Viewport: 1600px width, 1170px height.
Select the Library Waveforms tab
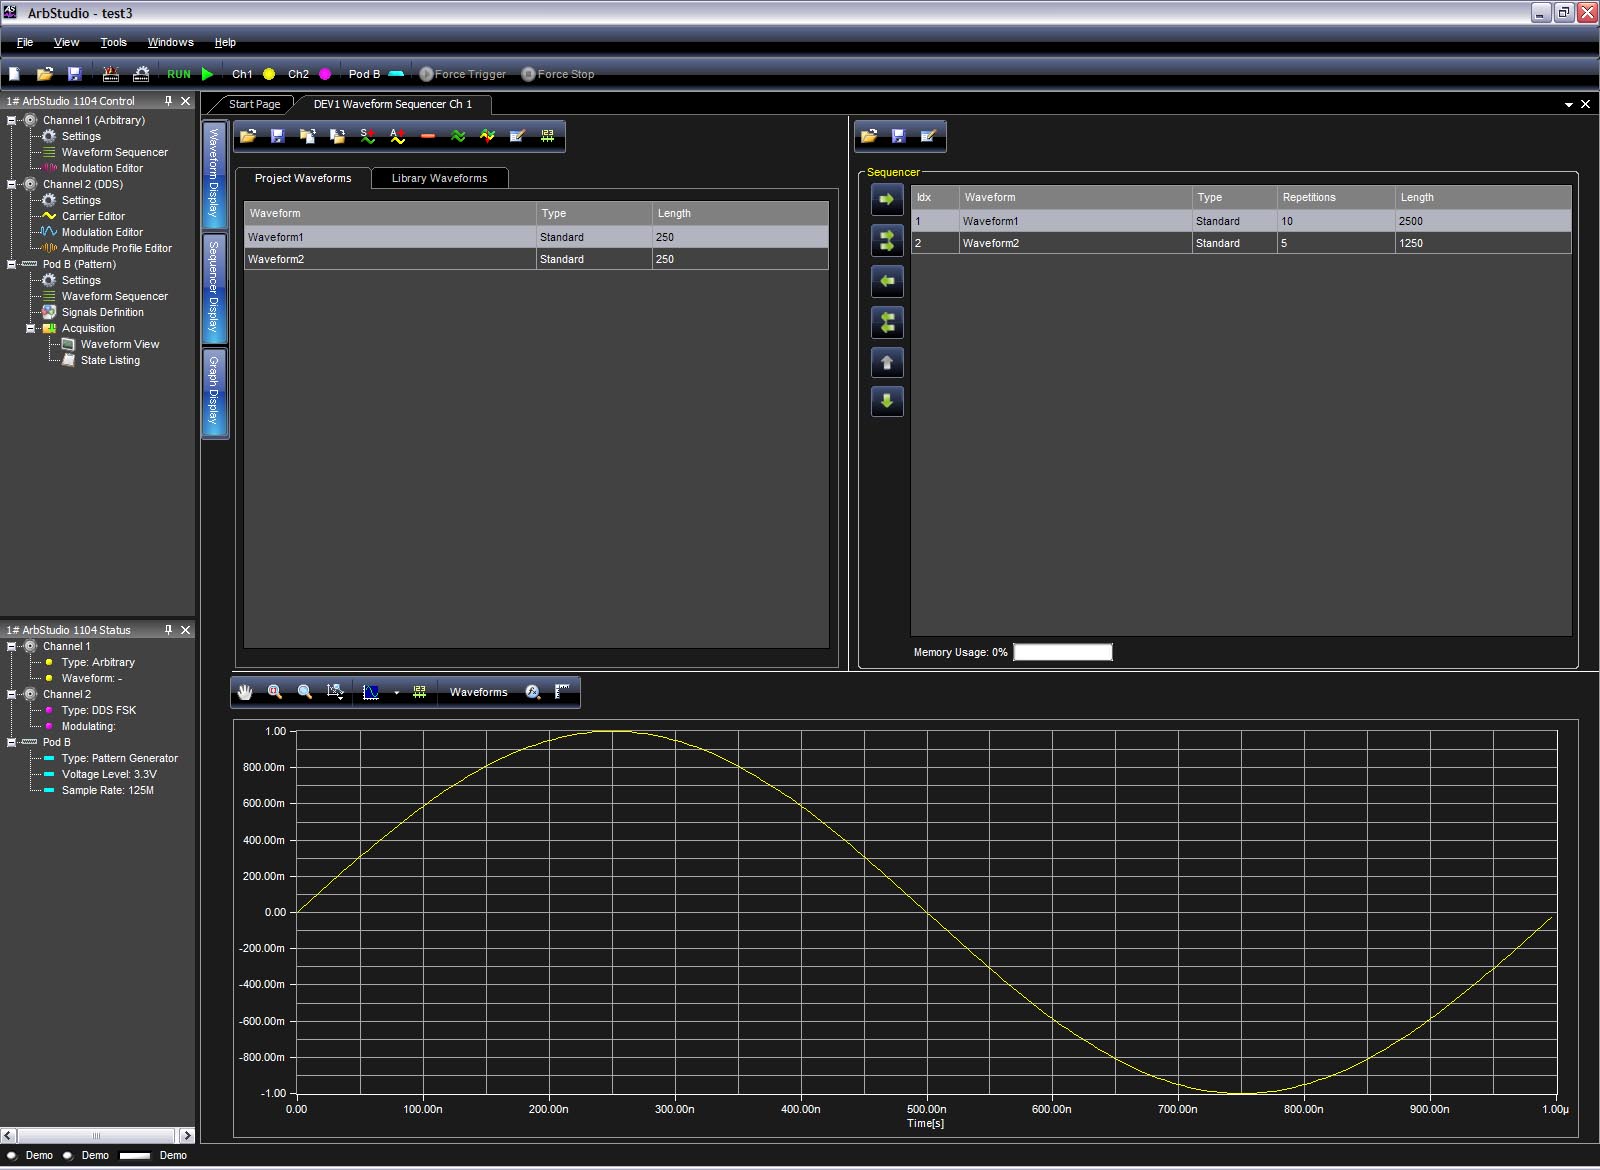[439, 178]
